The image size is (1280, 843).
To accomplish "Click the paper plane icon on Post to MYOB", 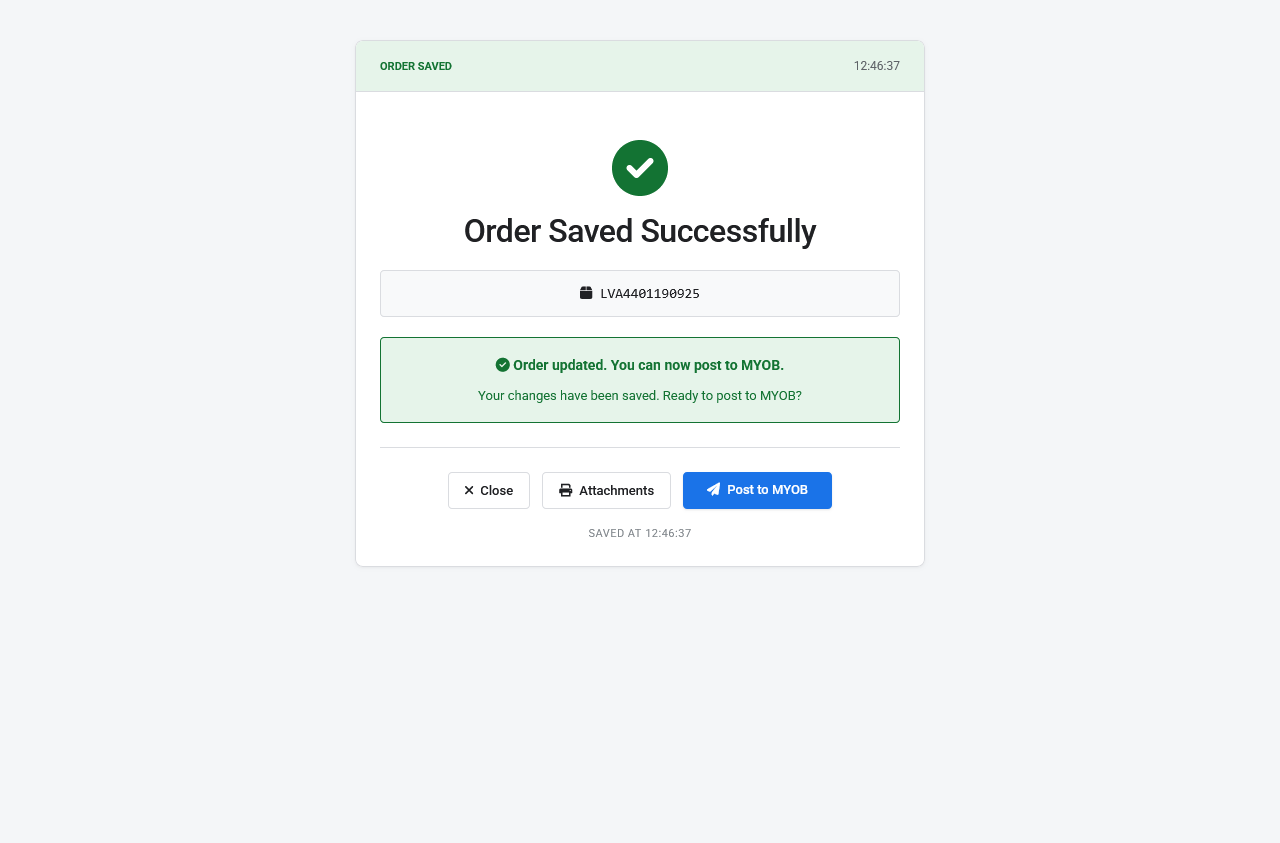I will point(713,490).
